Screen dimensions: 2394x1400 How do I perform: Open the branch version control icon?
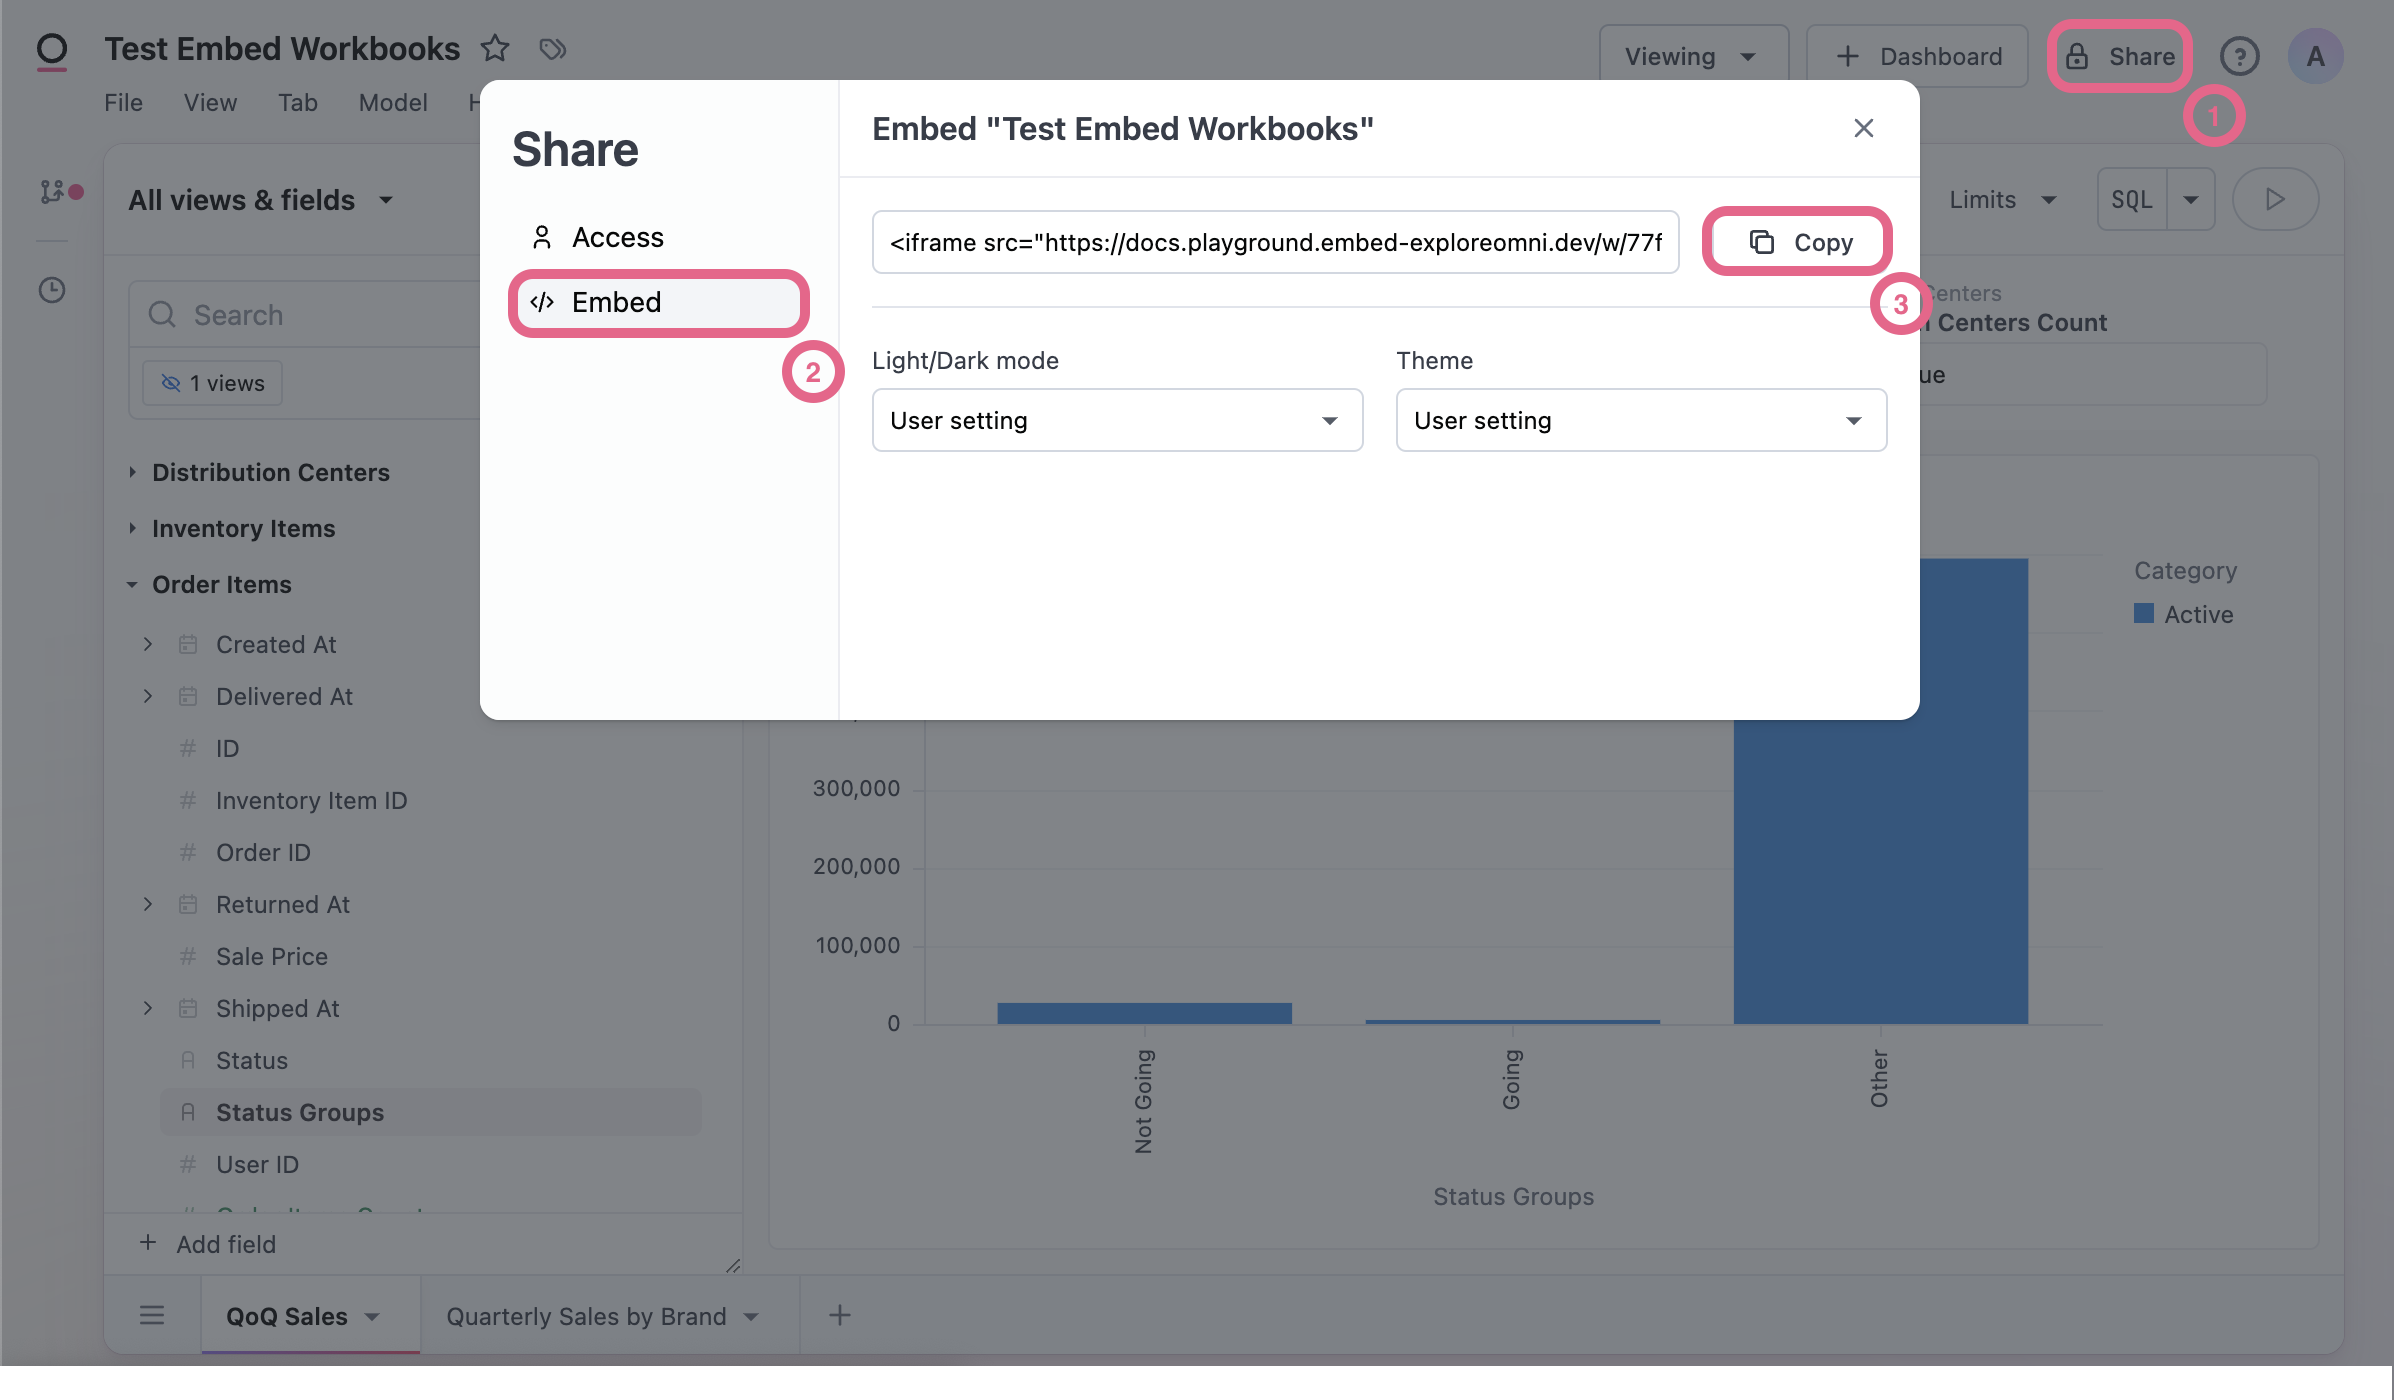[x=52, y=191]
